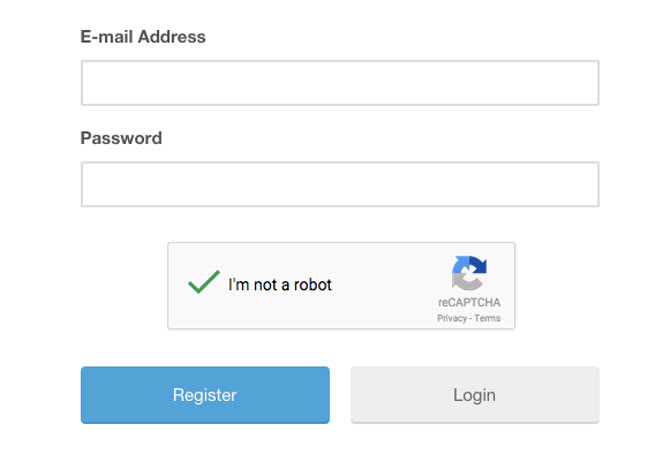Viewport: 670px width, 462px height.
Task: Submit the form with Register
Action: tap(205, 395)
